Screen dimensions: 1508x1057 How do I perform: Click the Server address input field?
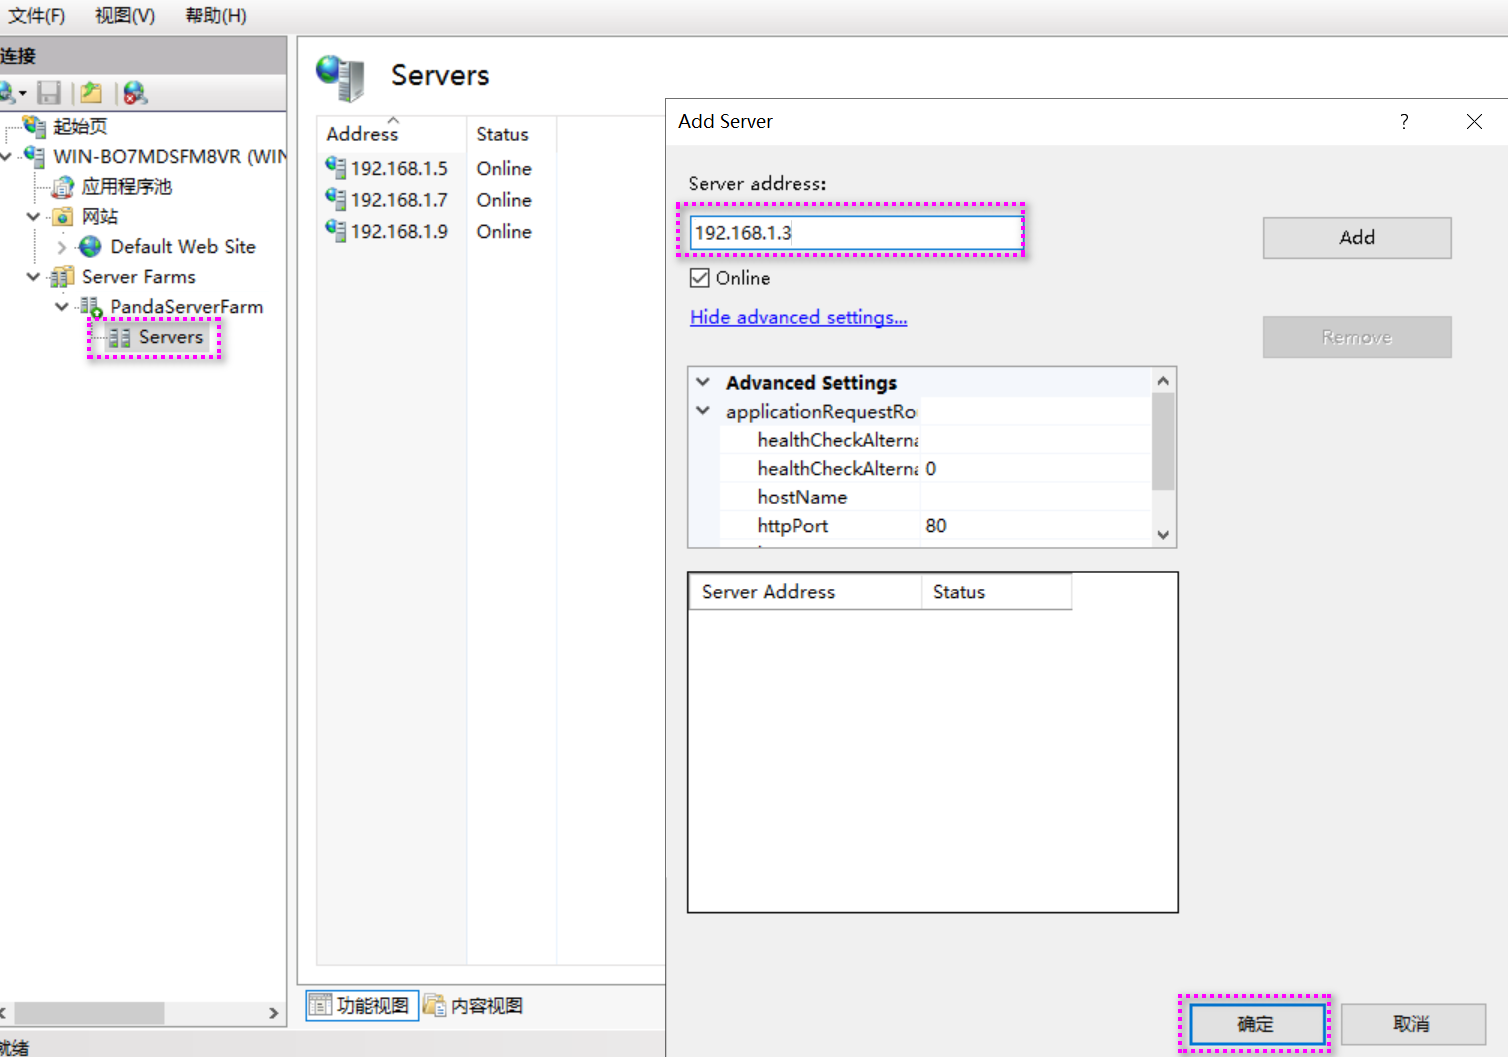pos(855,233)
